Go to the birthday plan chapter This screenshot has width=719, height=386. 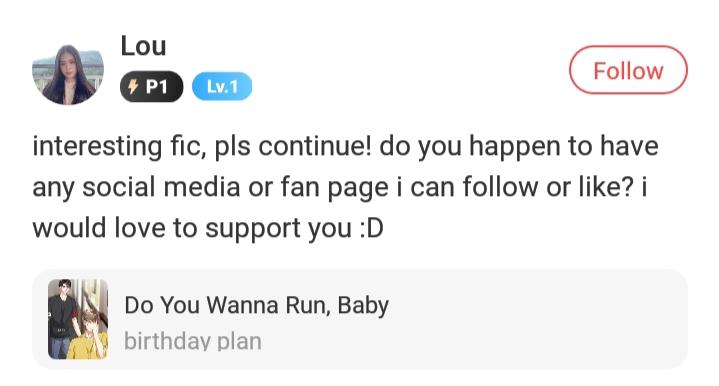[x=193, y=341]
